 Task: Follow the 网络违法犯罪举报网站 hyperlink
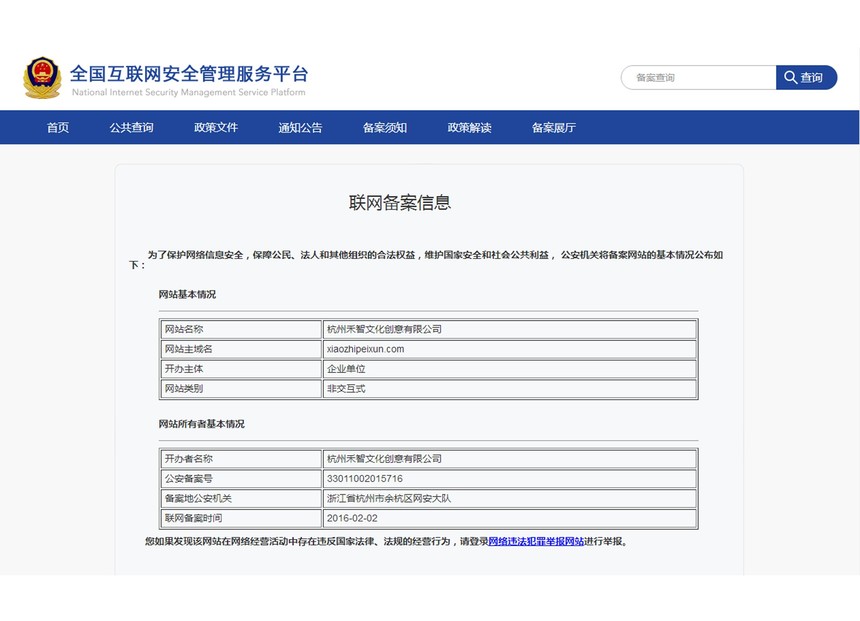tap(536, 541)
